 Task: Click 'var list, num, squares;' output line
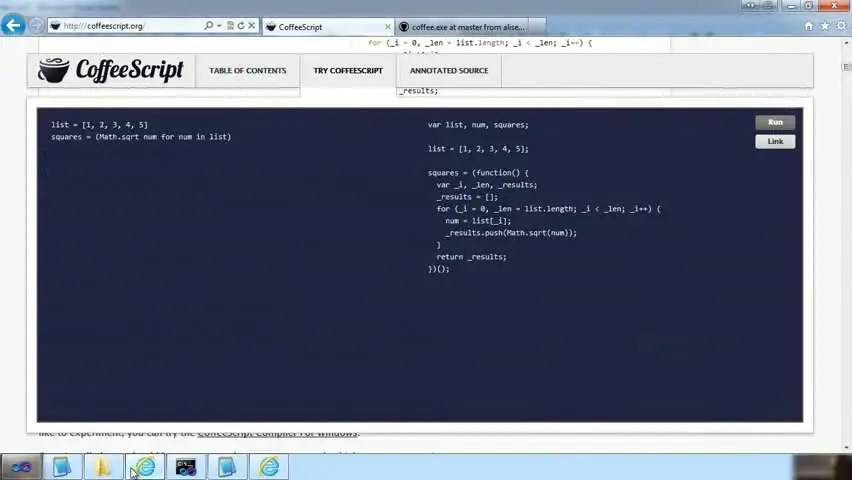[478, 124]
